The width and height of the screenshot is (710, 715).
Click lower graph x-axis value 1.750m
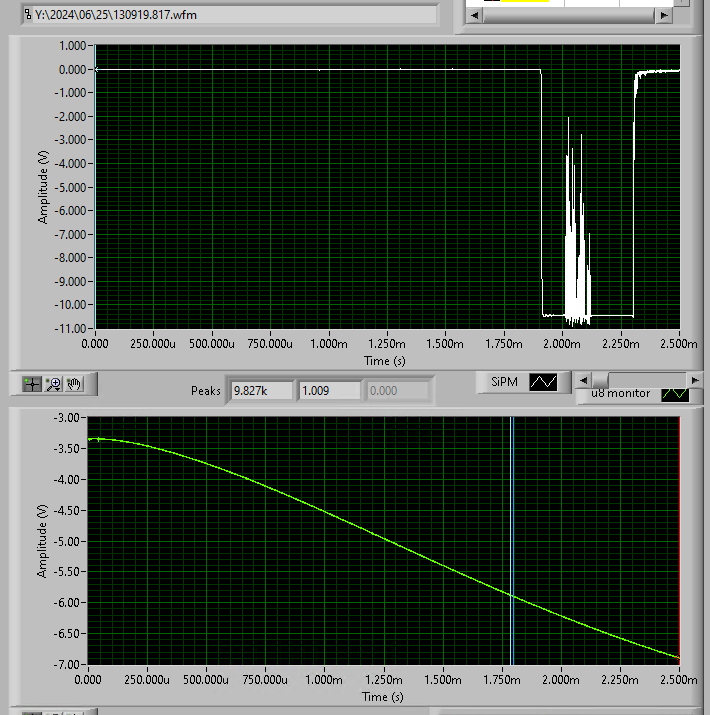[x=502, y=680]
